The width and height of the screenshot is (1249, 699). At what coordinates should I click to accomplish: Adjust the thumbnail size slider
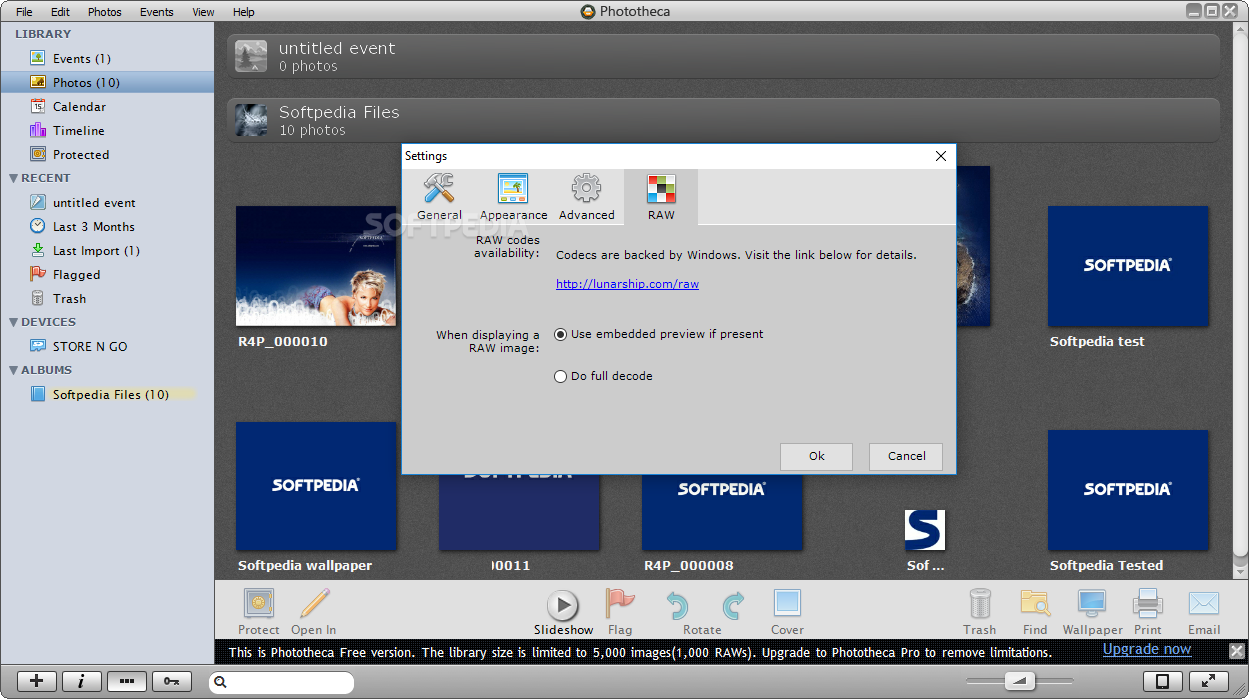[1020, 681]
